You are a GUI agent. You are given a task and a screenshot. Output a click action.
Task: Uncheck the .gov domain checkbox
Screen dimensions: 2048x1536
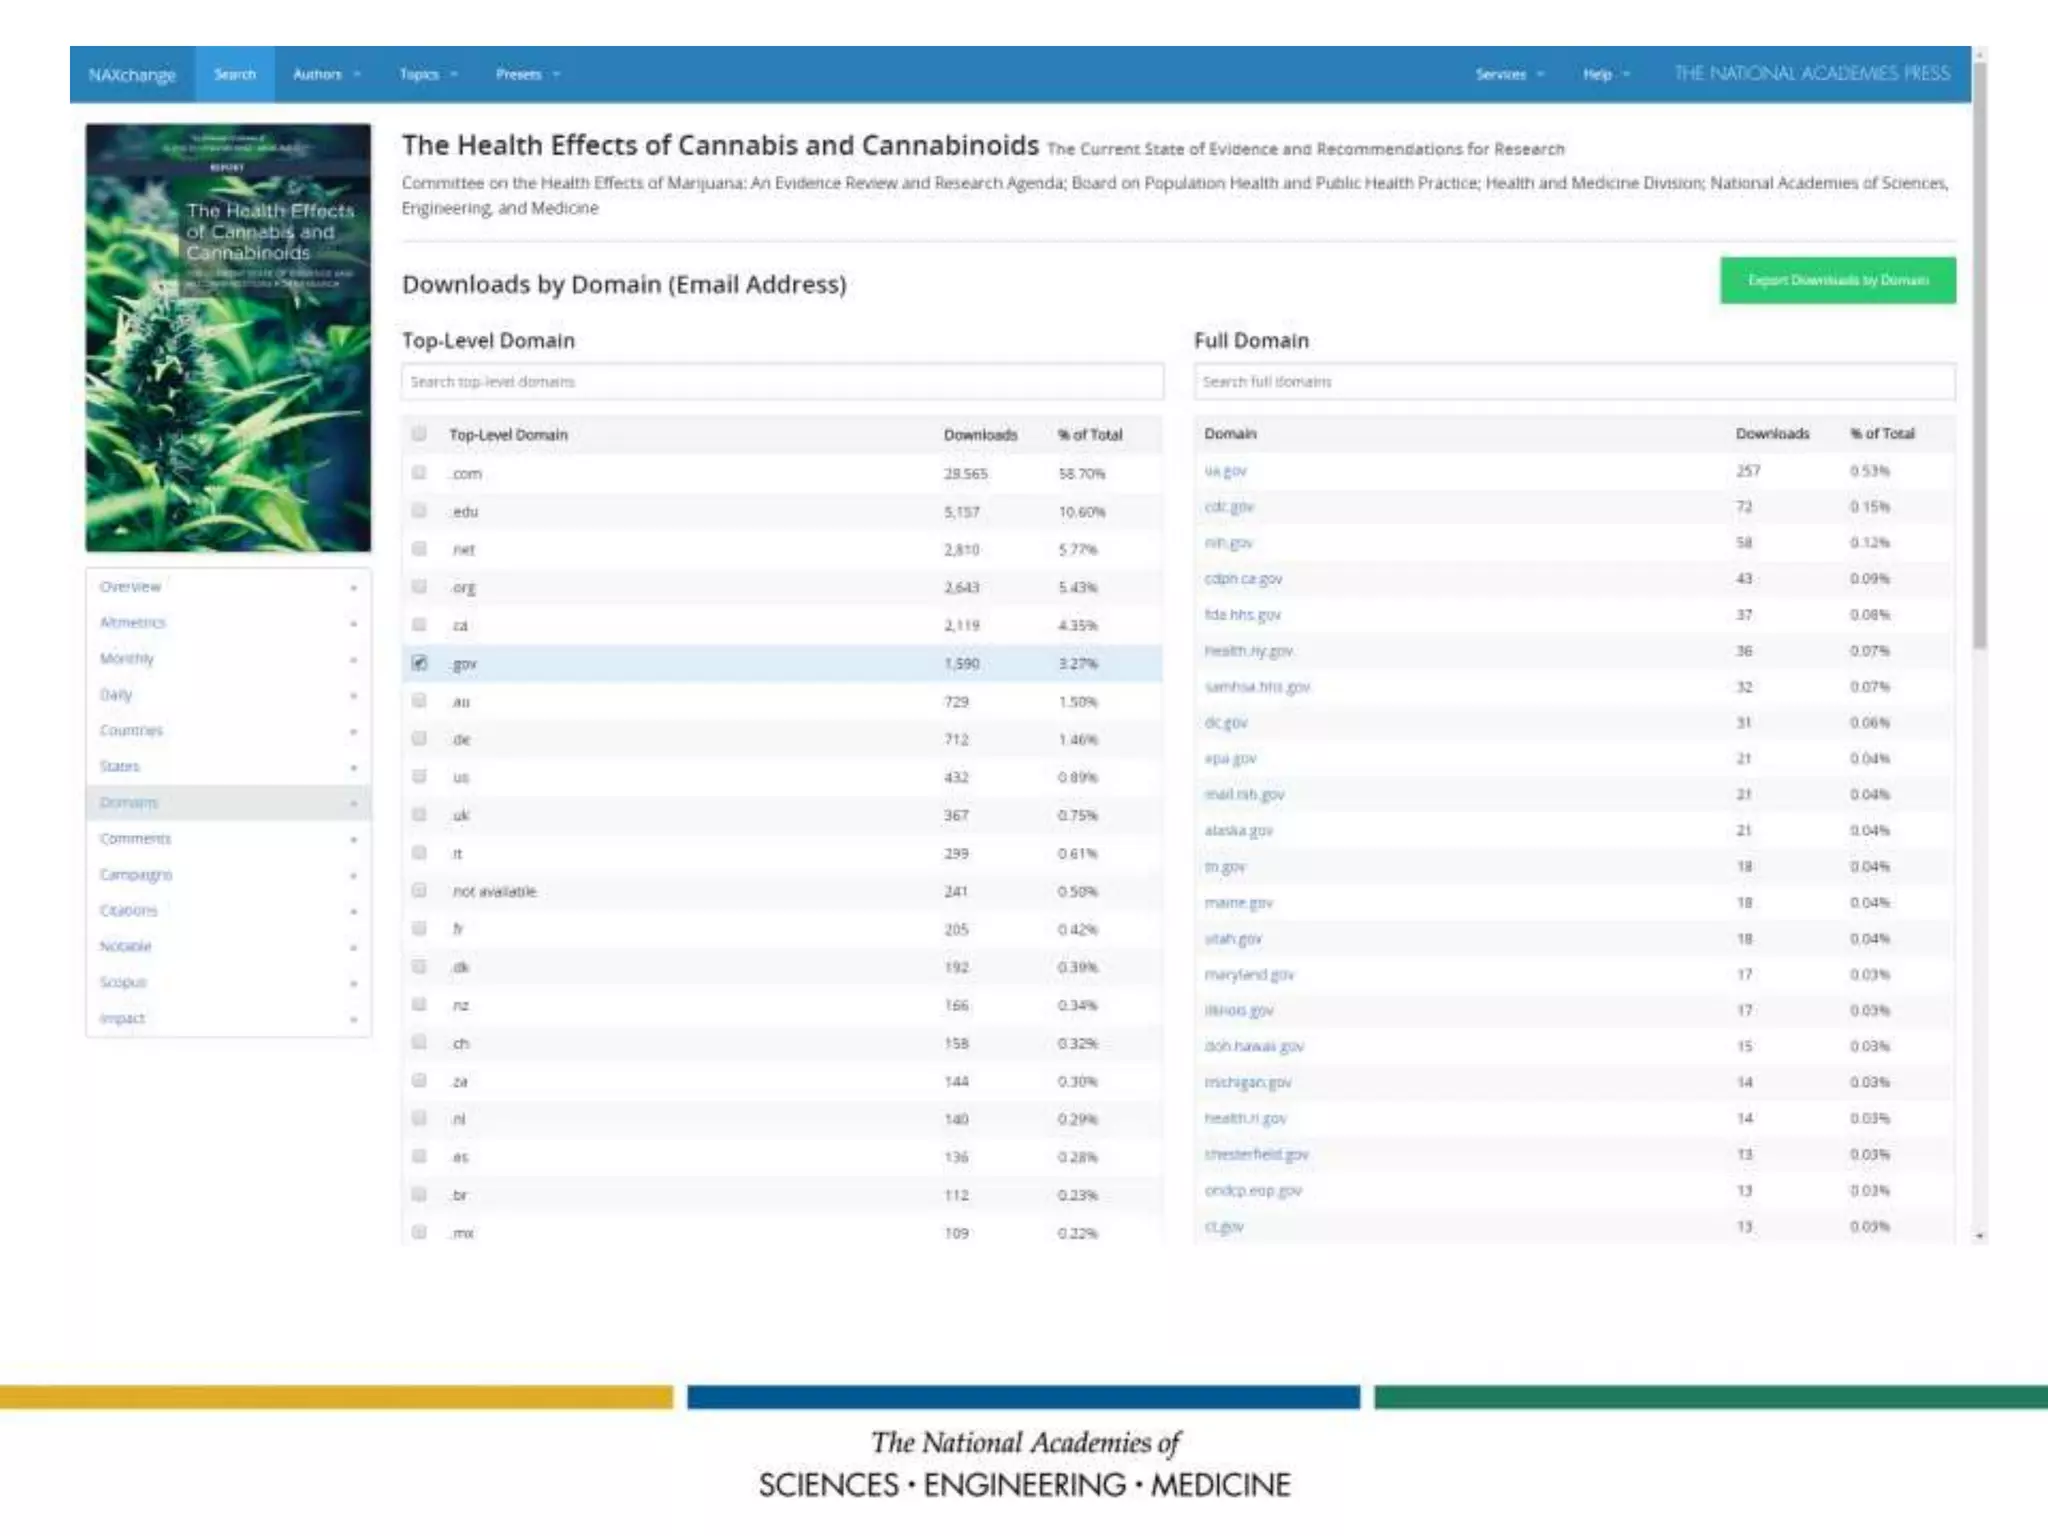click(x=419, y=663)
